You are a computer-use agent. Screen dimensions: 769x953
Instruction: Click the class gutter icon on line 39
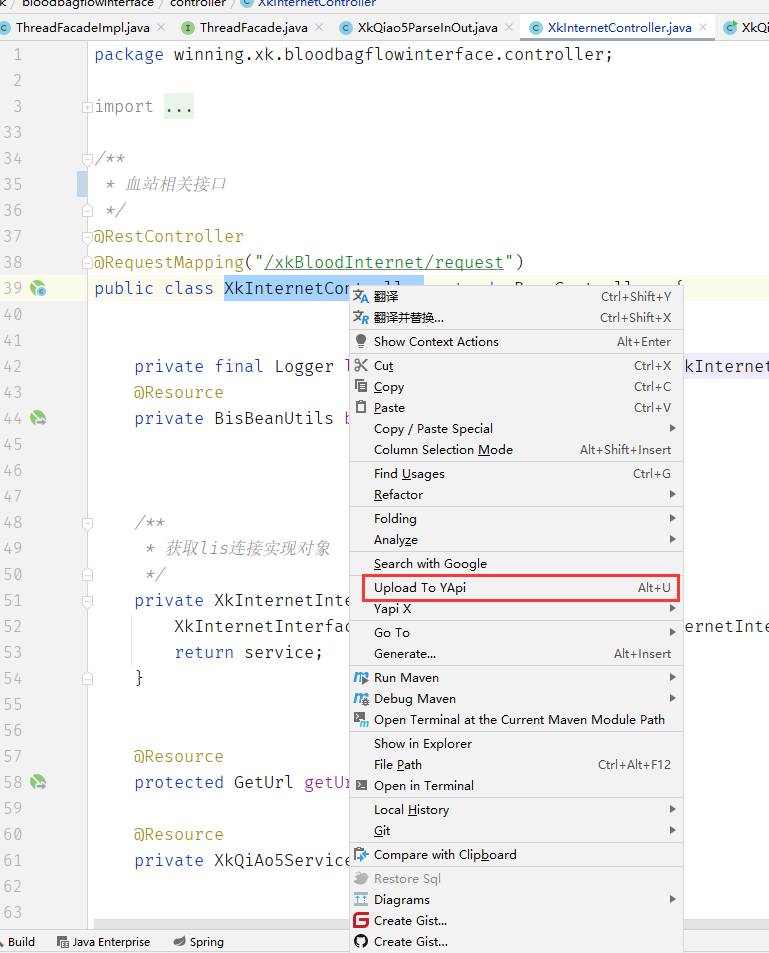tap(38, 288)
